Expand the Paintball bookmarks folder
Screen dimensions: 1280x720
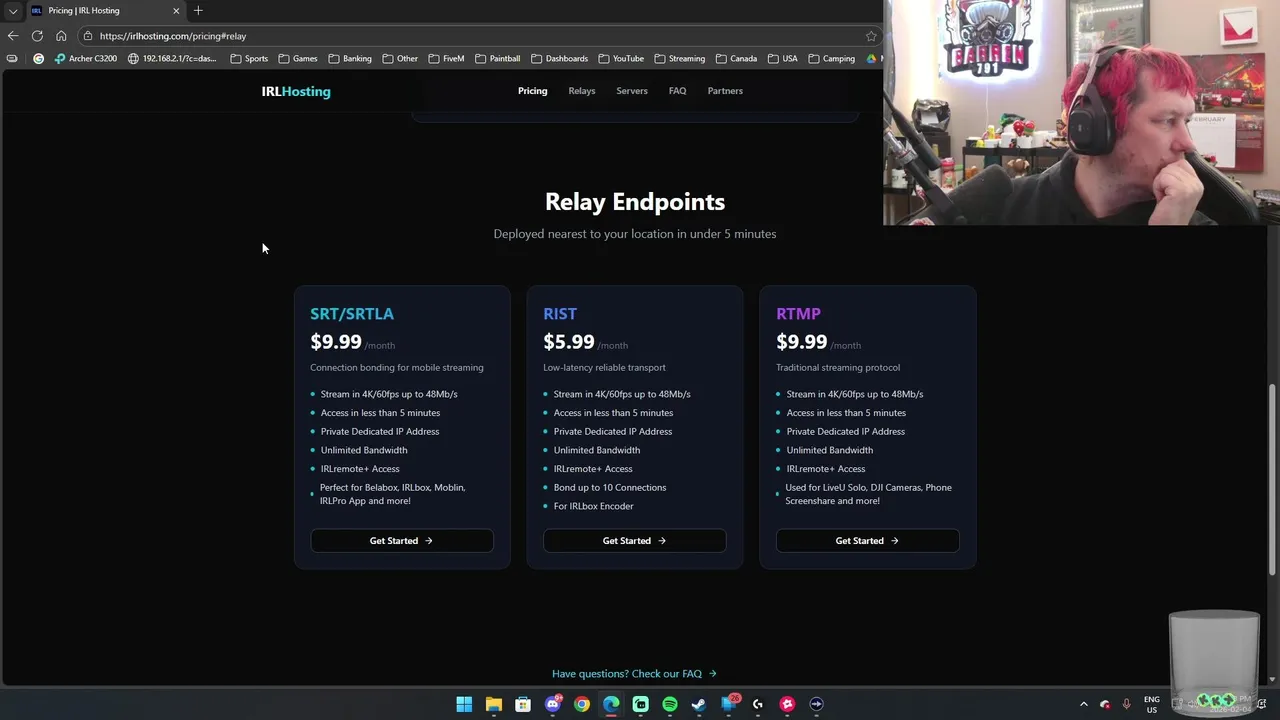[x=497, y=58]
